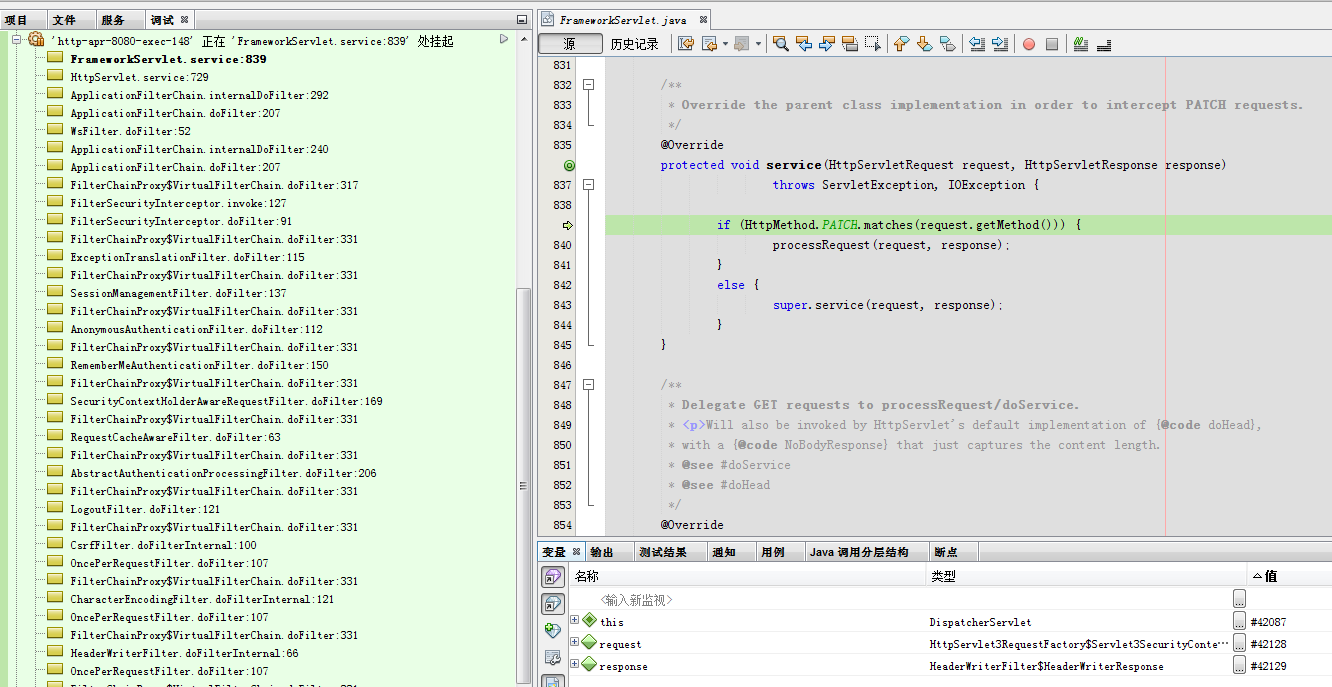Click the ellipsis button on the 'response' row

1239,665
